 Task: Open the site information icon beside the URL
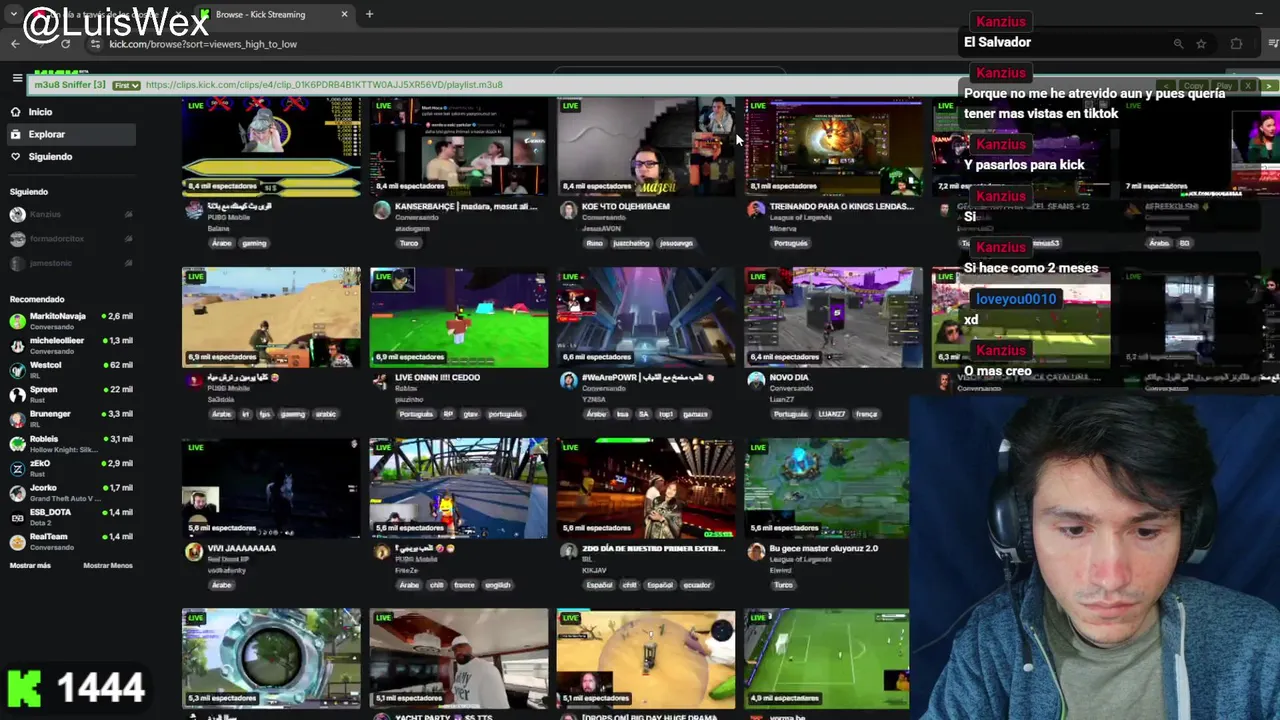pos(95,44)
